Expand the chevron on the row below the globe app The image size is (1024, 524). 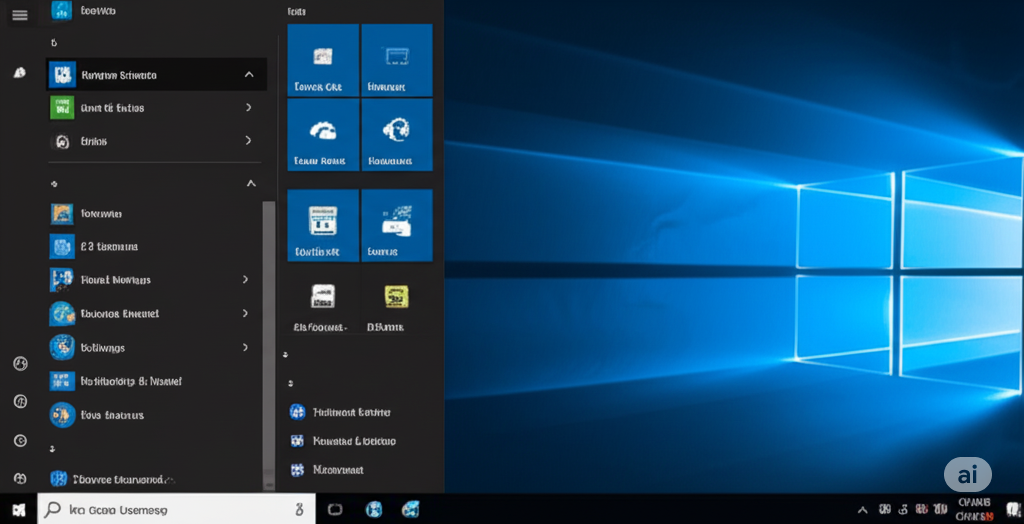(246, 347)
